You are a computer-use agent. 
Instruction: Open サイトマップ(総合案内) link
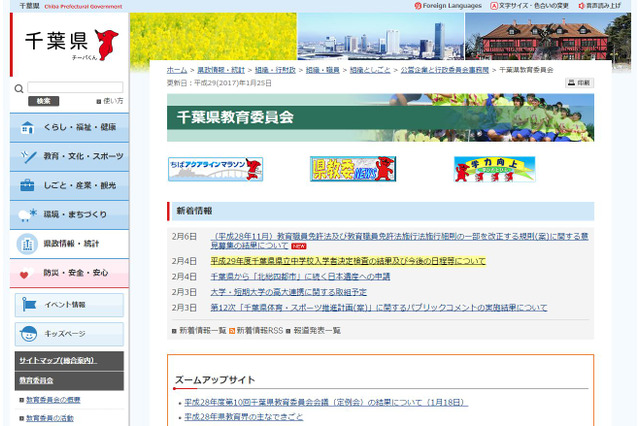pos(57,361)
